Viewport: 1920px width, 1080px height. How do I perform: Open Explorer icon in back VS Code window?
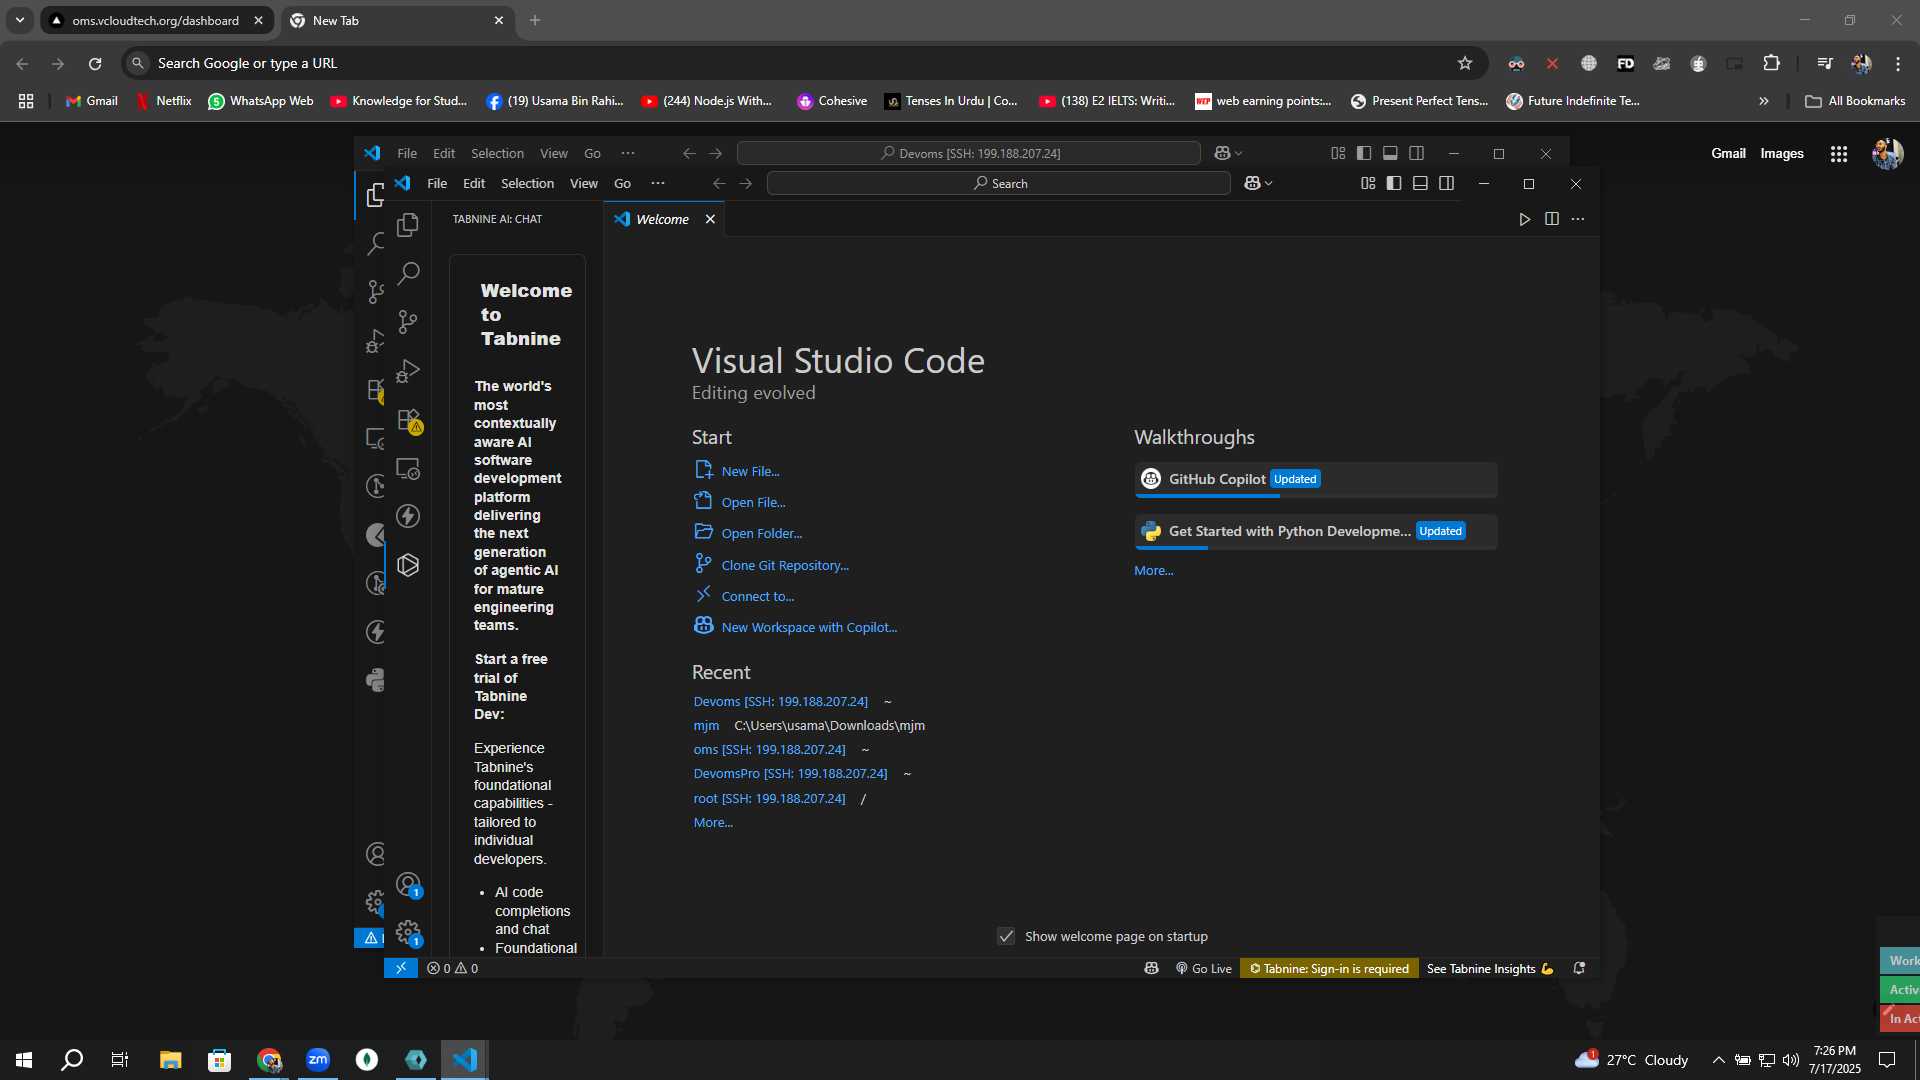coord(375,195)
